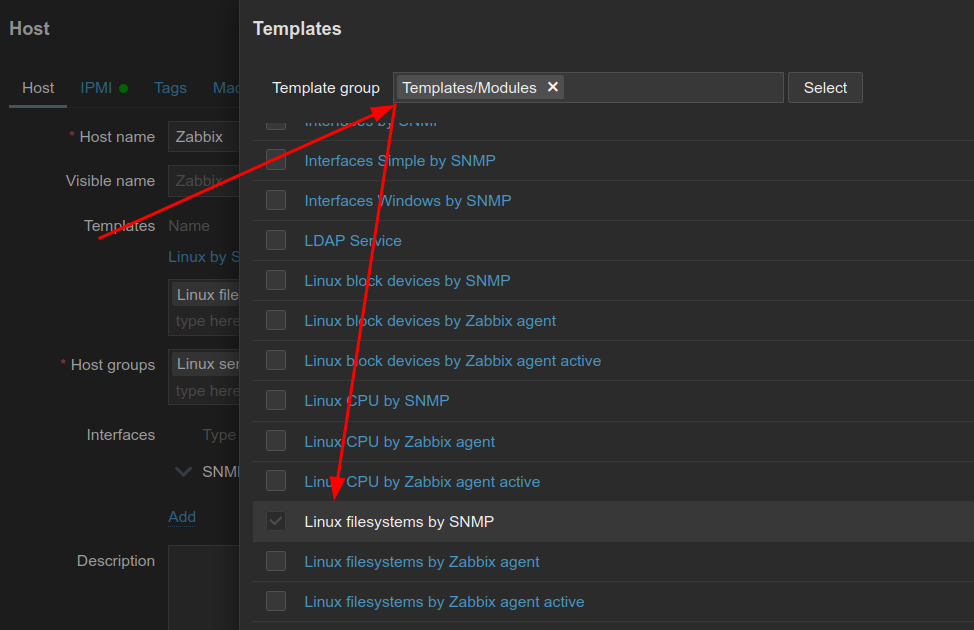Open Linux block devices by Zabbix agent active link
The image size is (974, 630).
(452, 361)
